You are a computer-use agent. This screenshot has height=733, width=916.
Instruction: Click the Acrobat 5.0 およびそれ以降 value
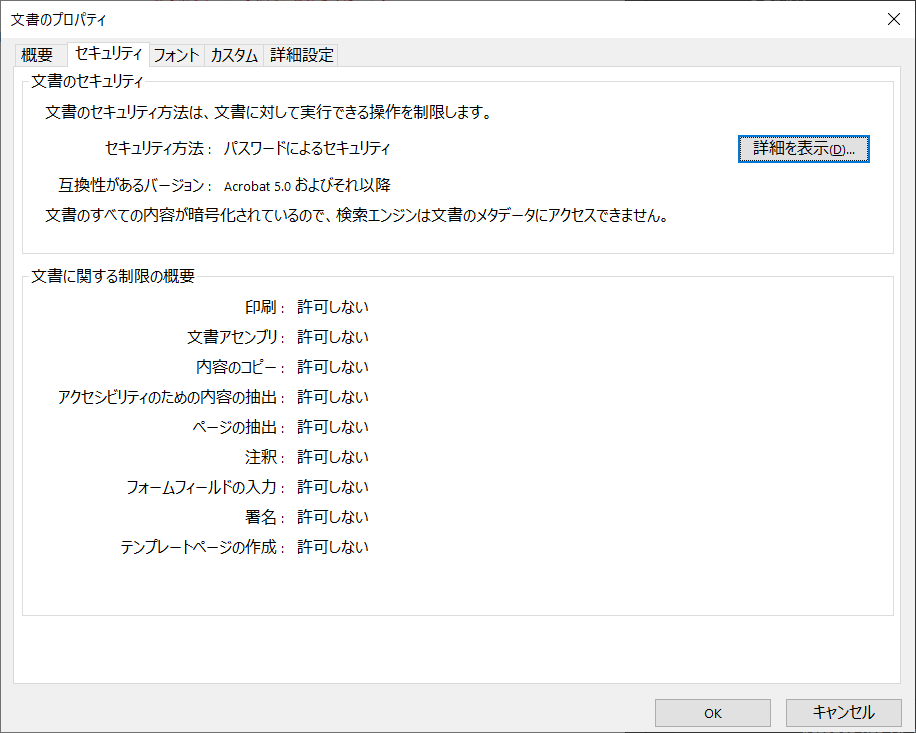coord(307,185)
